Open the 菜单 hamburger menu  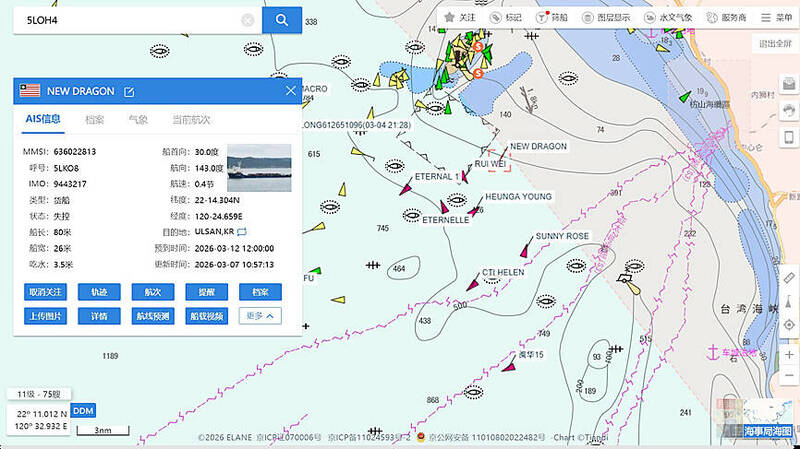tap(777, 18)
